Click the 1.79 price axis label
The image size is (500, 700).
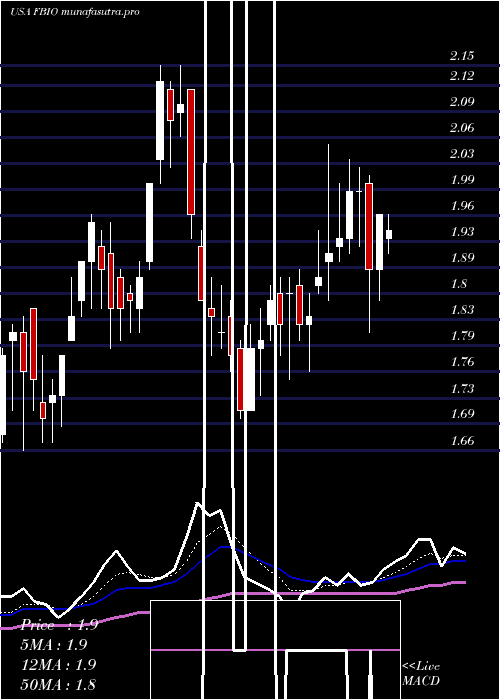click(x=462, y=335)
